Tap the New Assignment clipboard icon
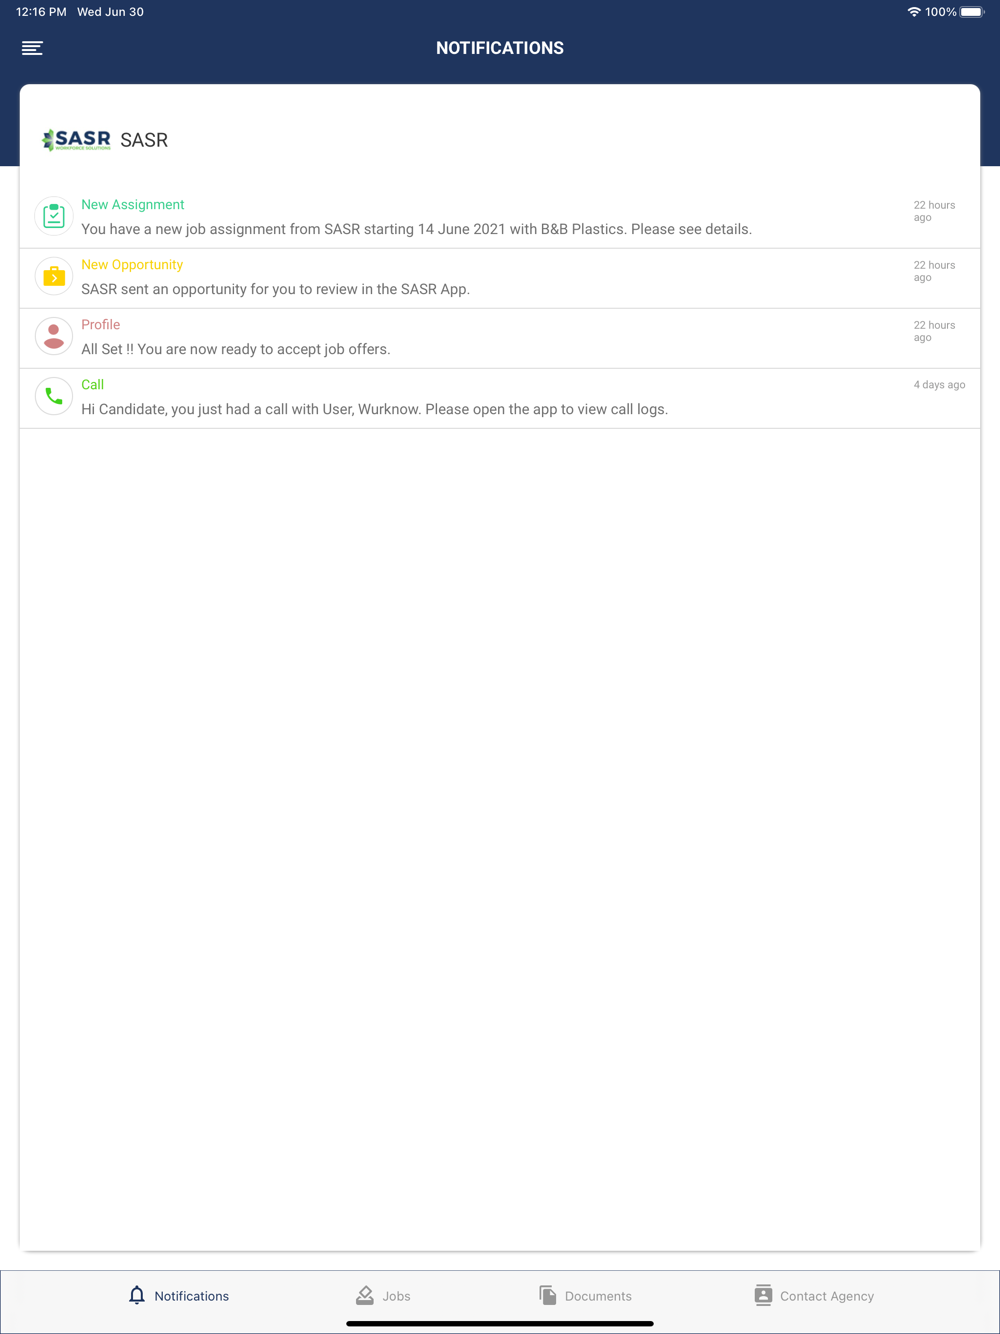Viewport: 1000px width, 1334px height. click(x=54, y=216)
